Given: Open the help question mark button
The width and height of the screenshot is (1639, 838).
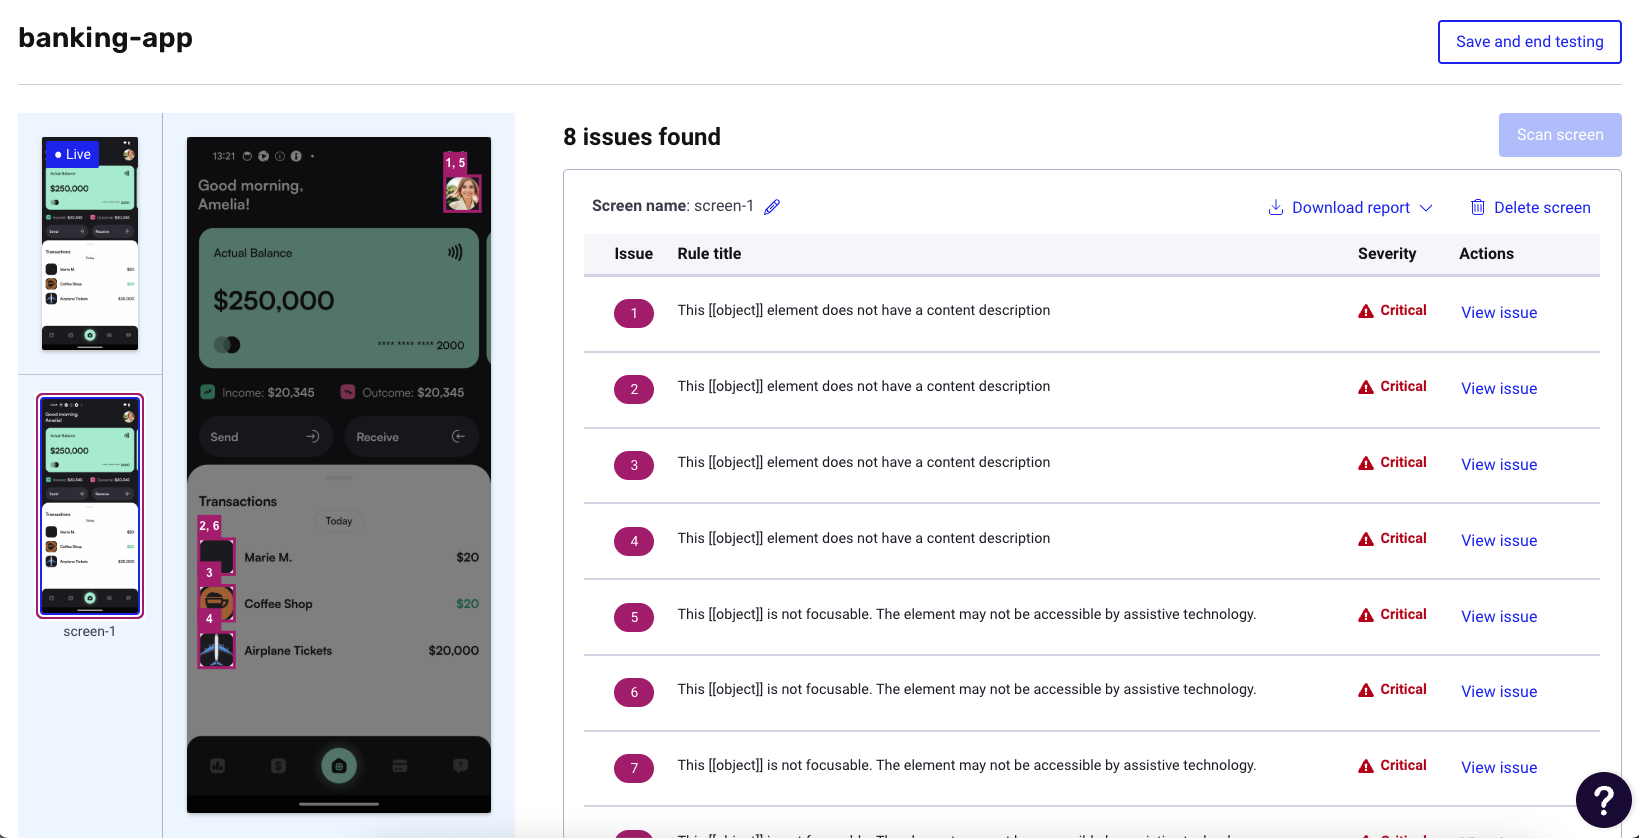Looking at the screenshot, I should (x=1603, y=800).
